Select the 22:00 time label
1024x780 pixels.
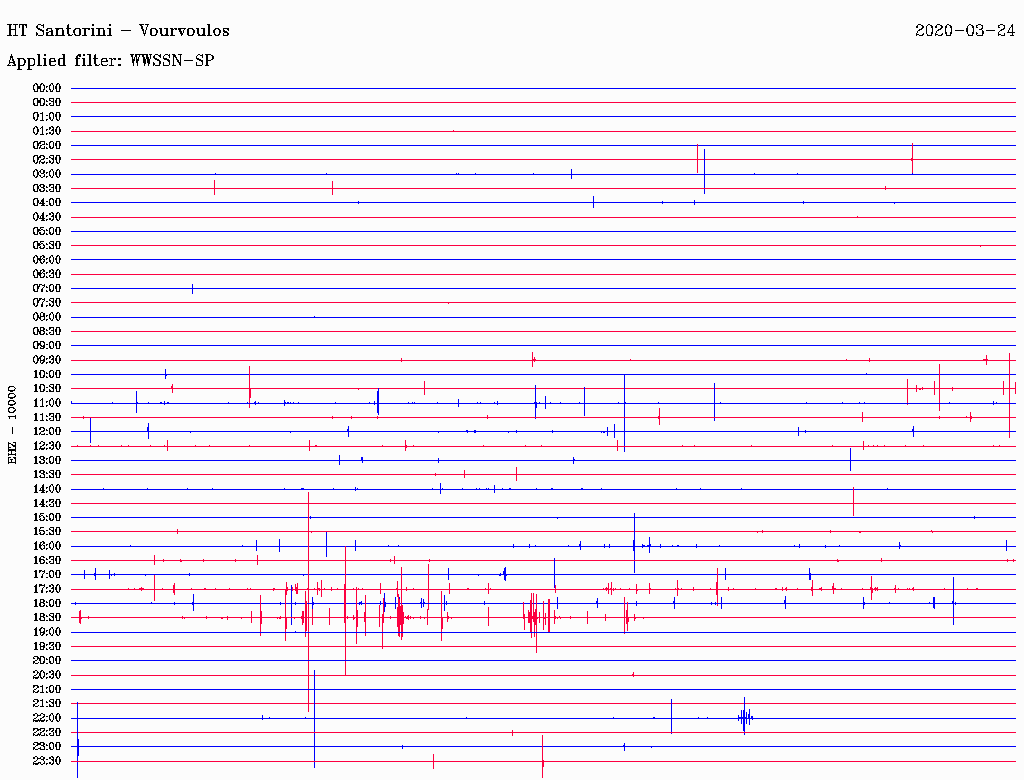click(x=47, y=718)
